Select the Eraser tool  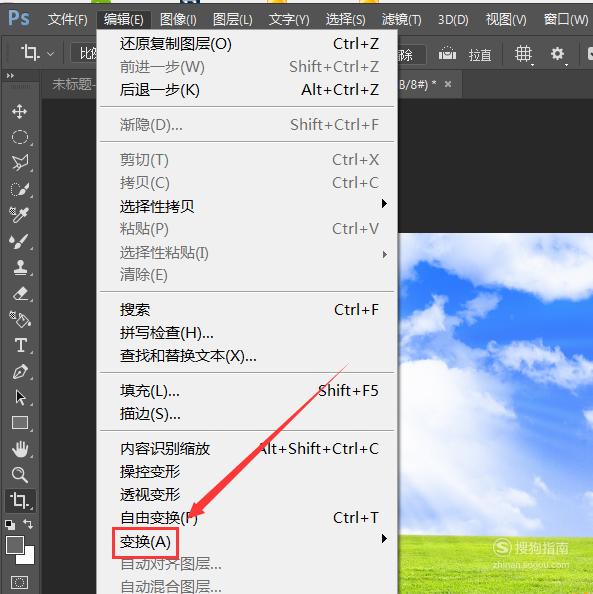click(x=20, y=294)
